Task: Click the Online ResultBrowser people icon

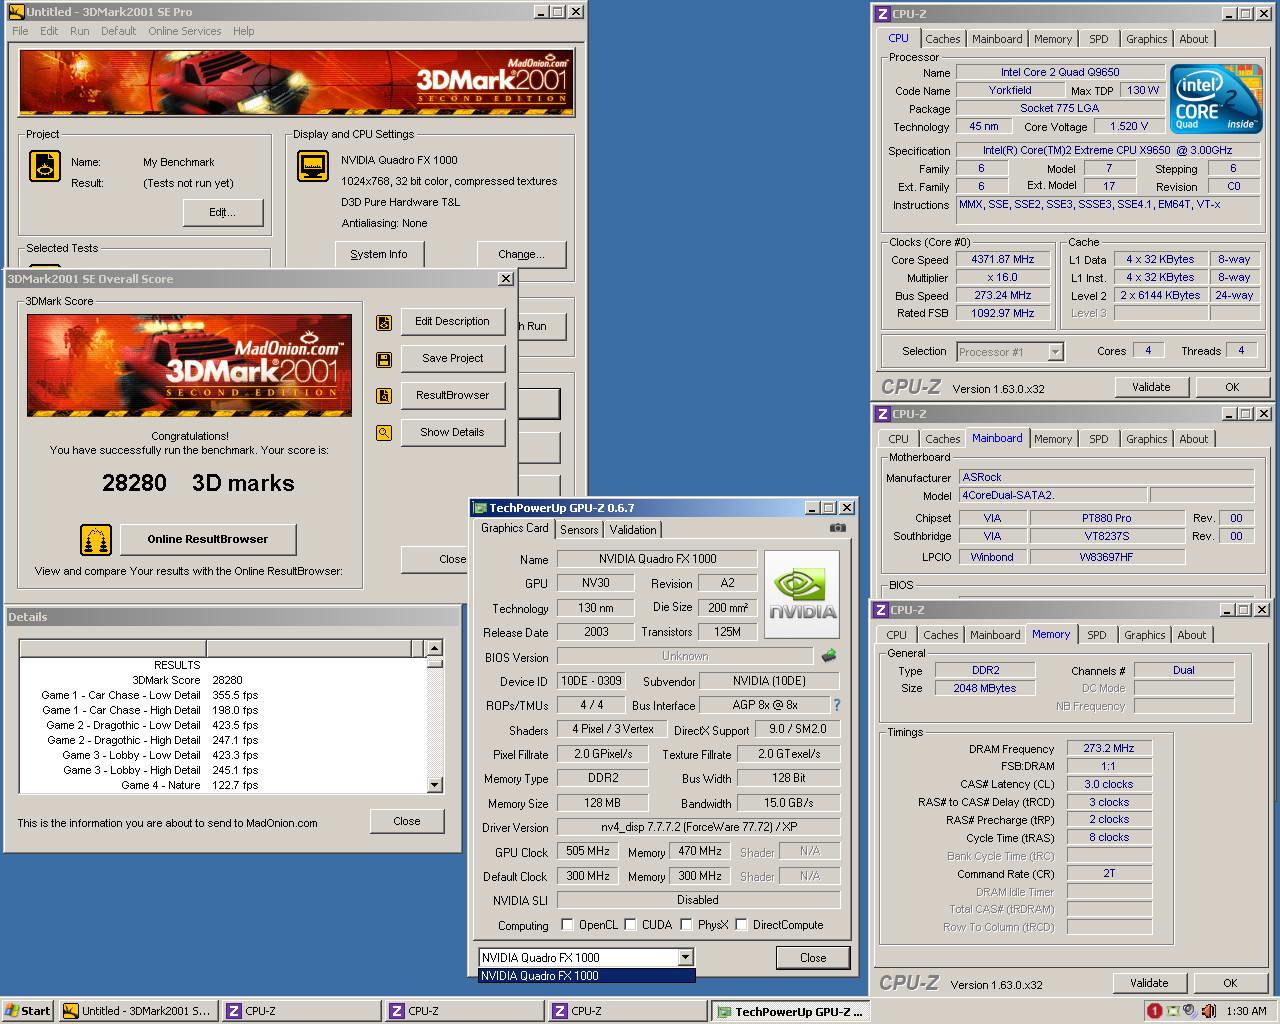Action: 96,540
